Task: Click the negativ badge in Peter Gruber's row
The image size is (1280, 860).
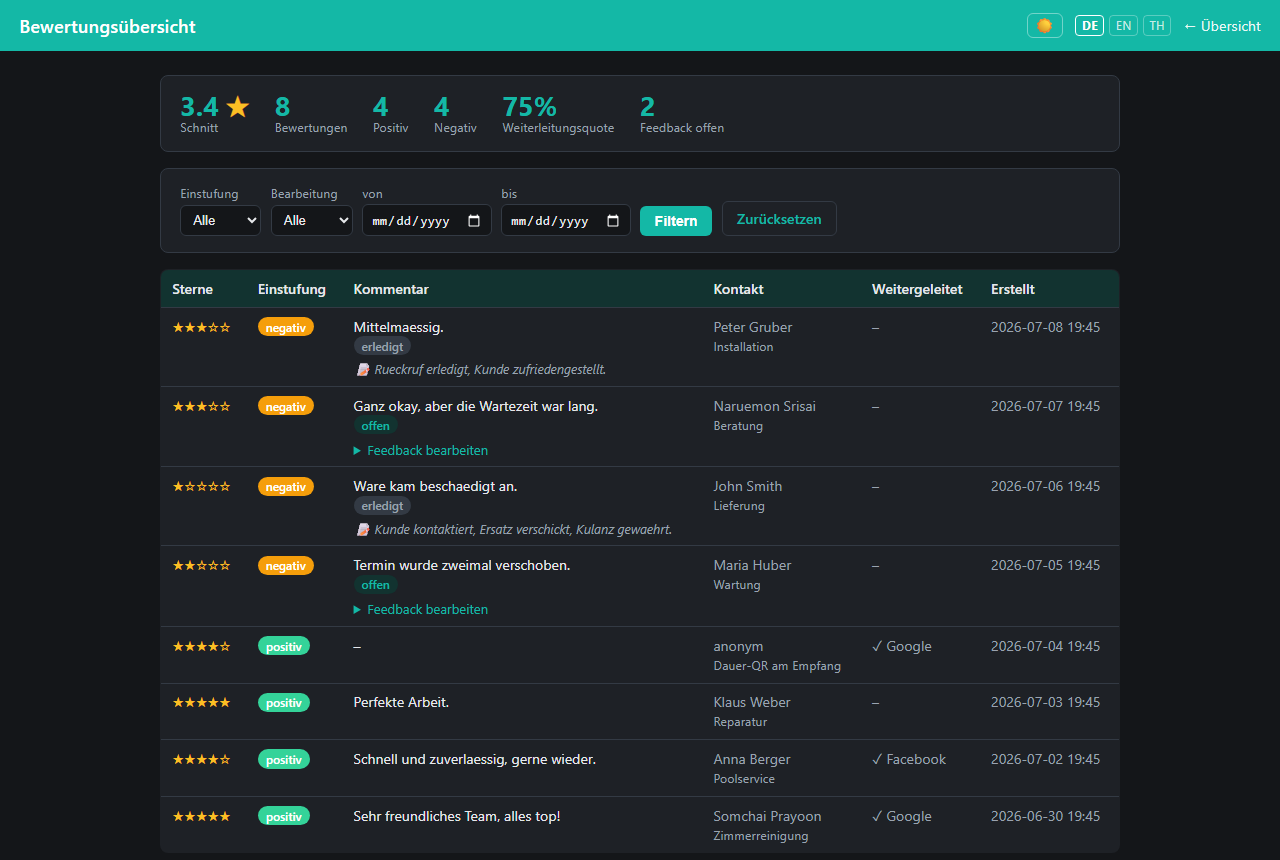Action: 286,327
